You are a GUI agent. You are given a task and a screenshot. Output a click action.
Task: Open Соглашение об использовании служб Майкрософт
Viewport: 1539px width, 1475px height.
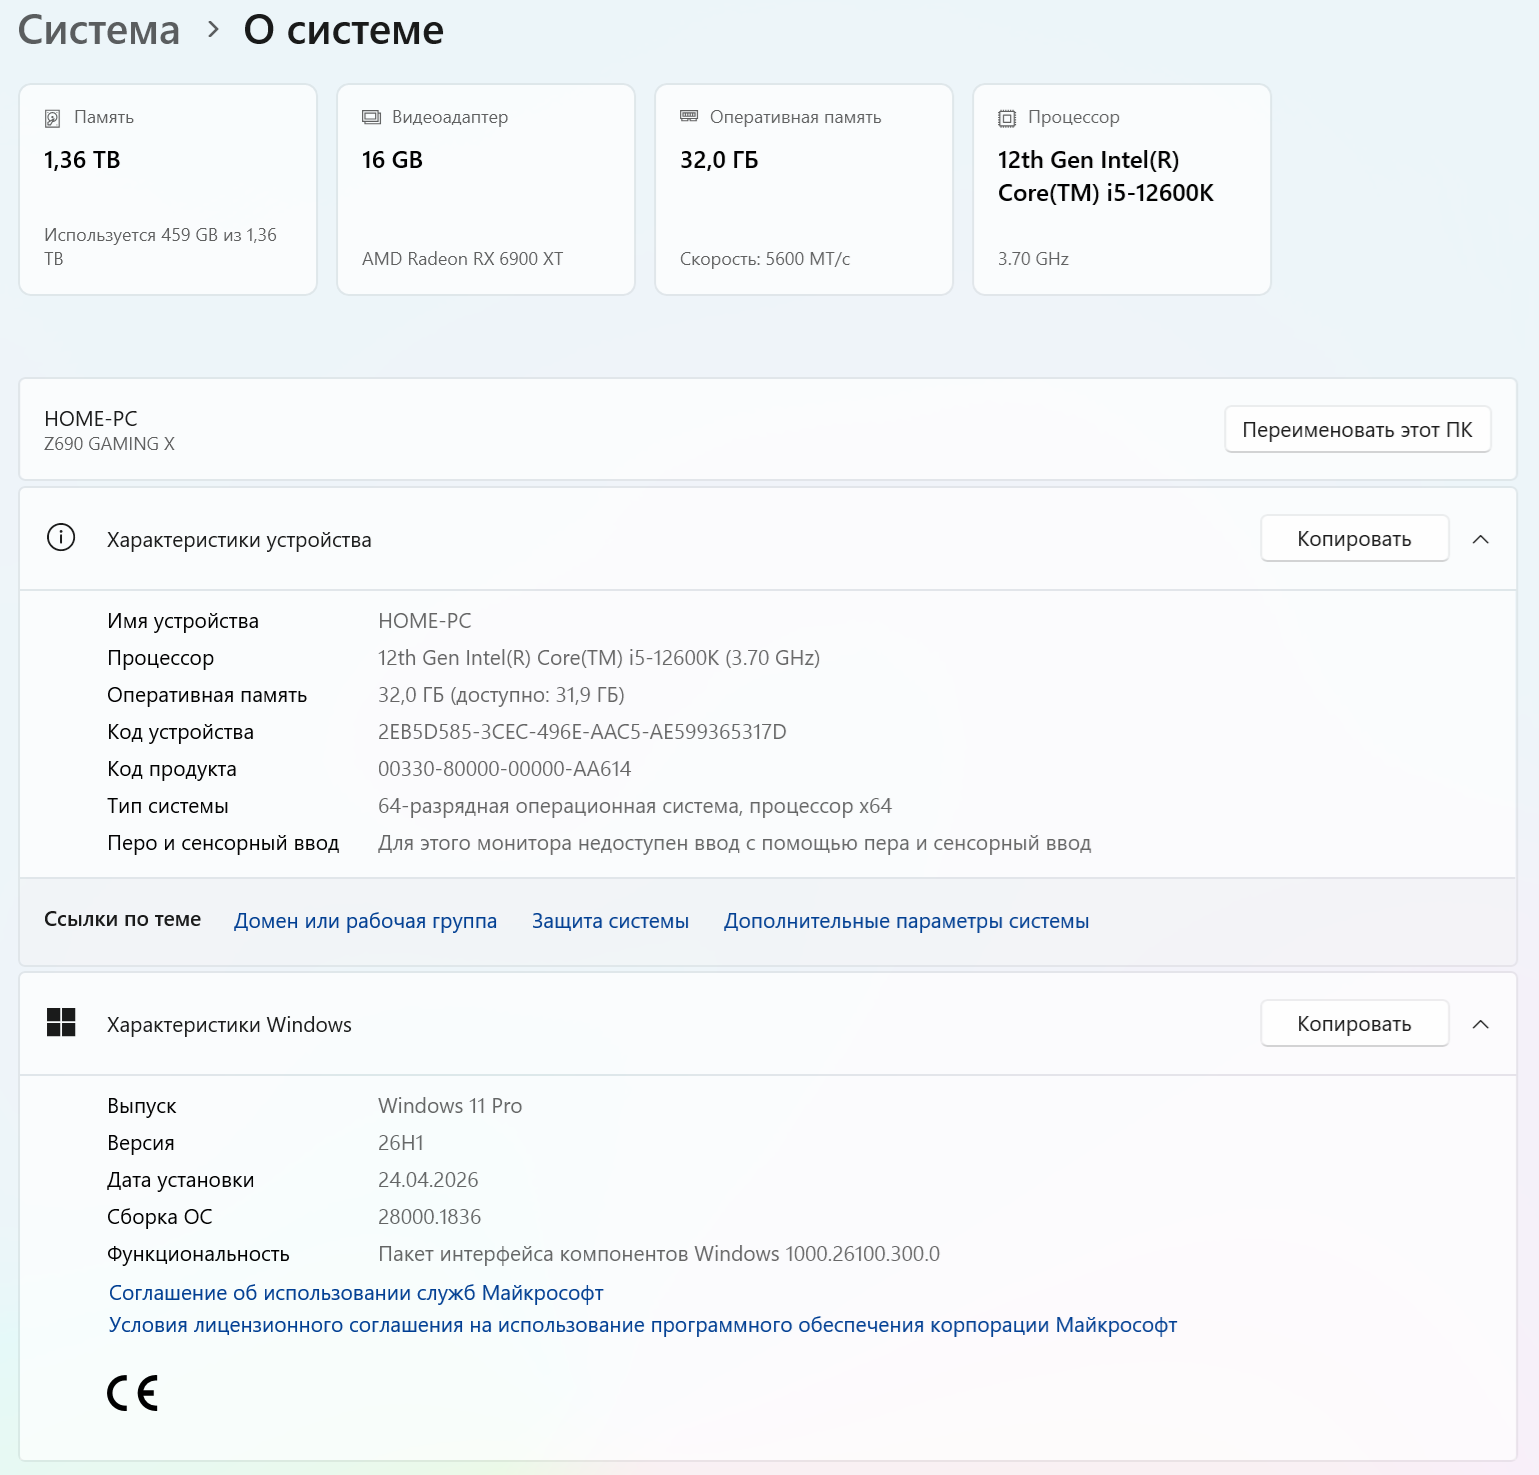(x=356, y=1293)
